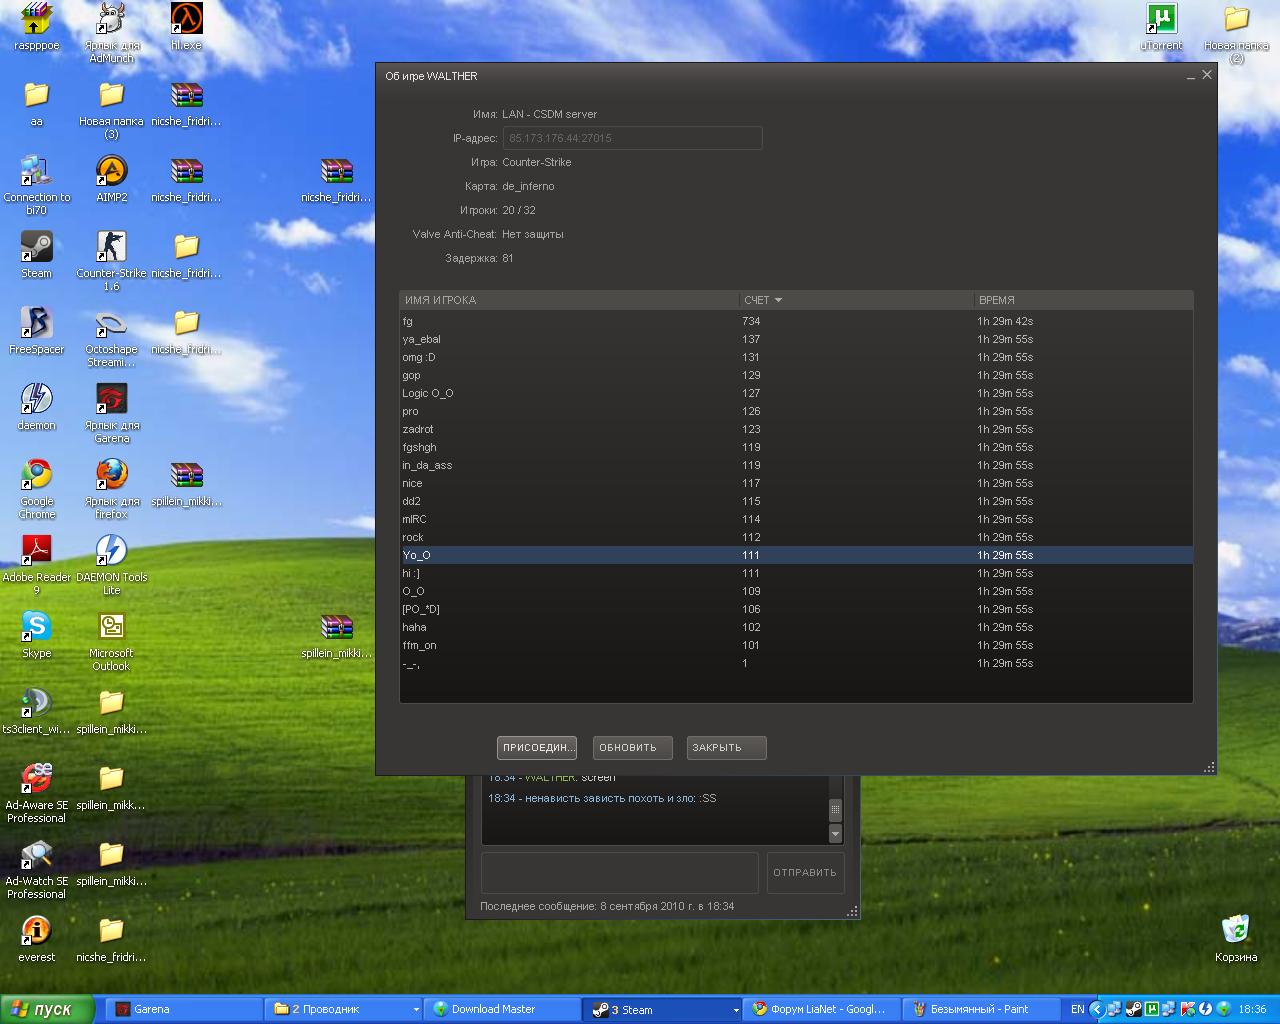Viewport: 1280px width, 1024px height.
Task: Expand hidden tray icons with the arrow
Action: pos(1097,1009)
